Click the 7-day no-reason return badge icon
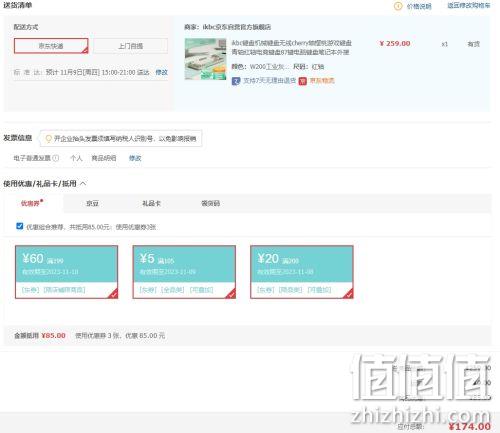The image size is (500, 433). tap(236, 81)
